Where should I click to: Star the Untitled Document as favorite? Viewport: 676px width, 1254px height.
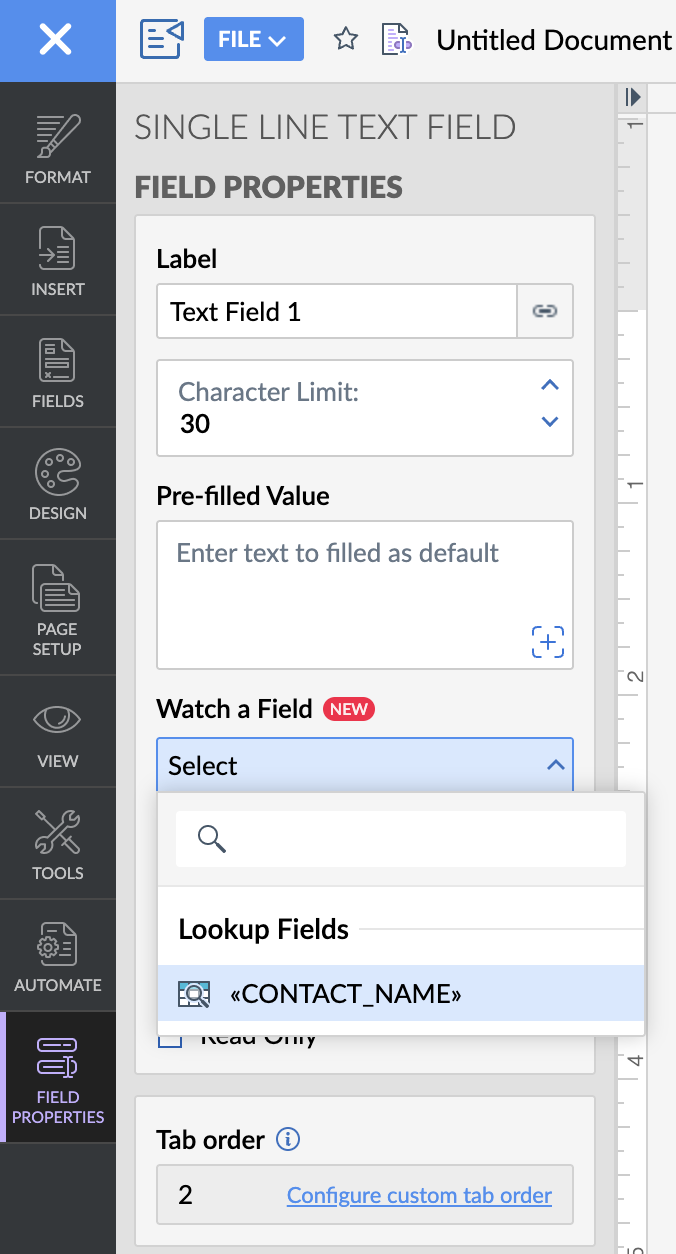coord(346,40)
